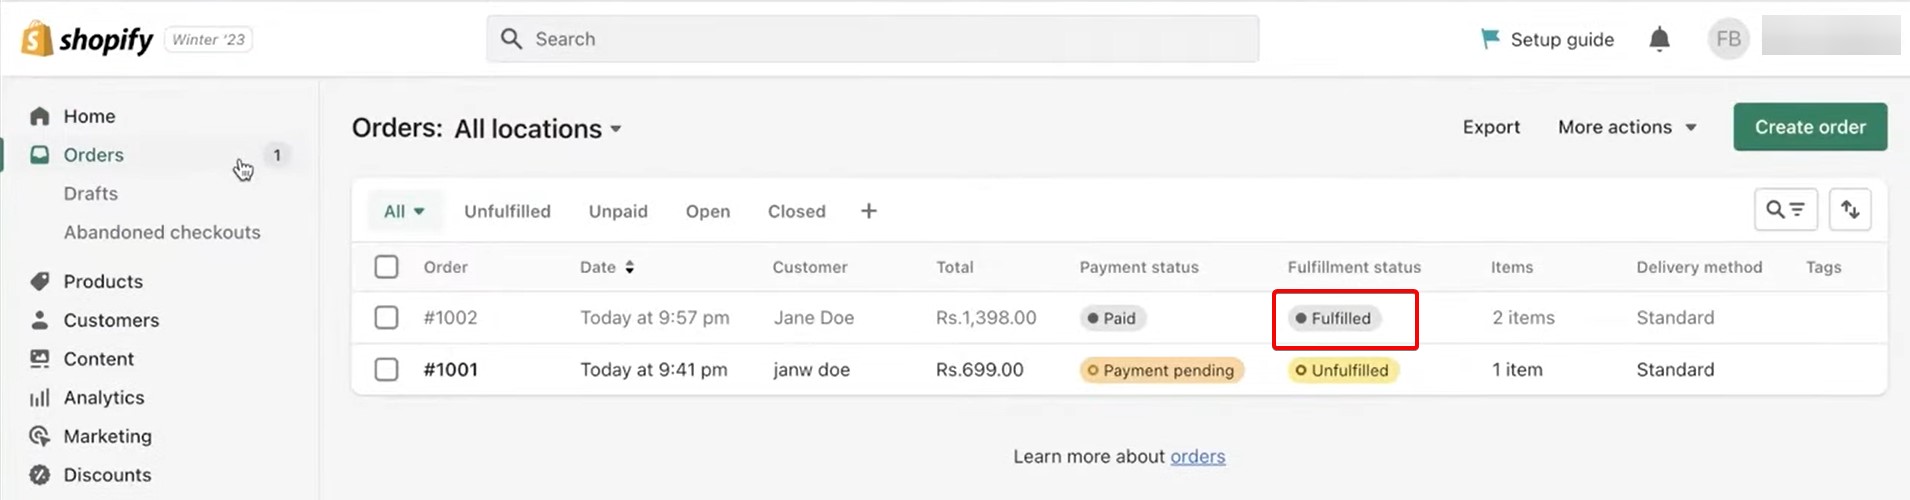Viewport: 1910px width, 500px height.
Task: Switch to the Unfulfilled tab
Action: [507, 211]
